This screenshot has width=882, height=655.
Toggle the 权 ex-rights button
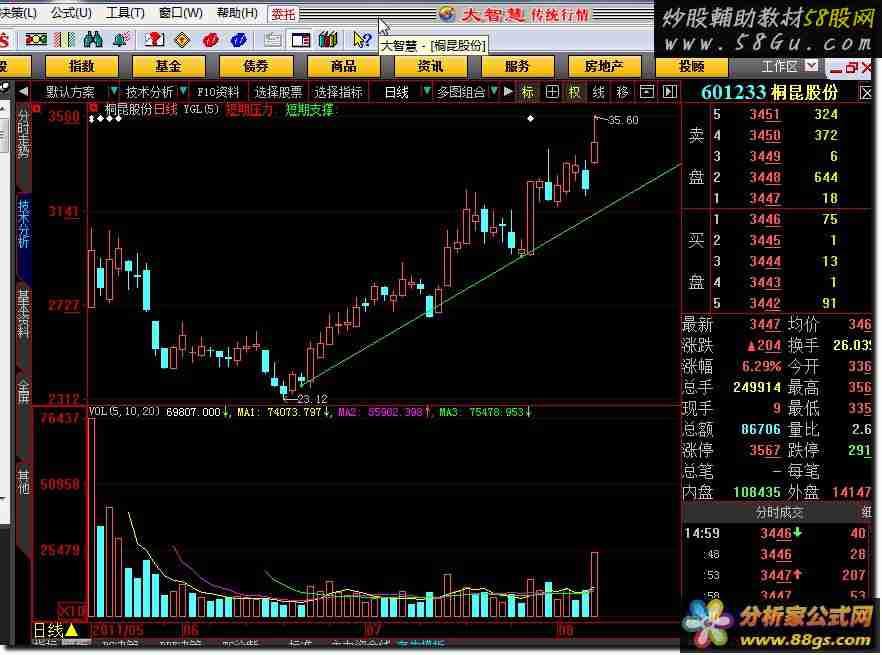pyautogui.click(x=574, y=92)
